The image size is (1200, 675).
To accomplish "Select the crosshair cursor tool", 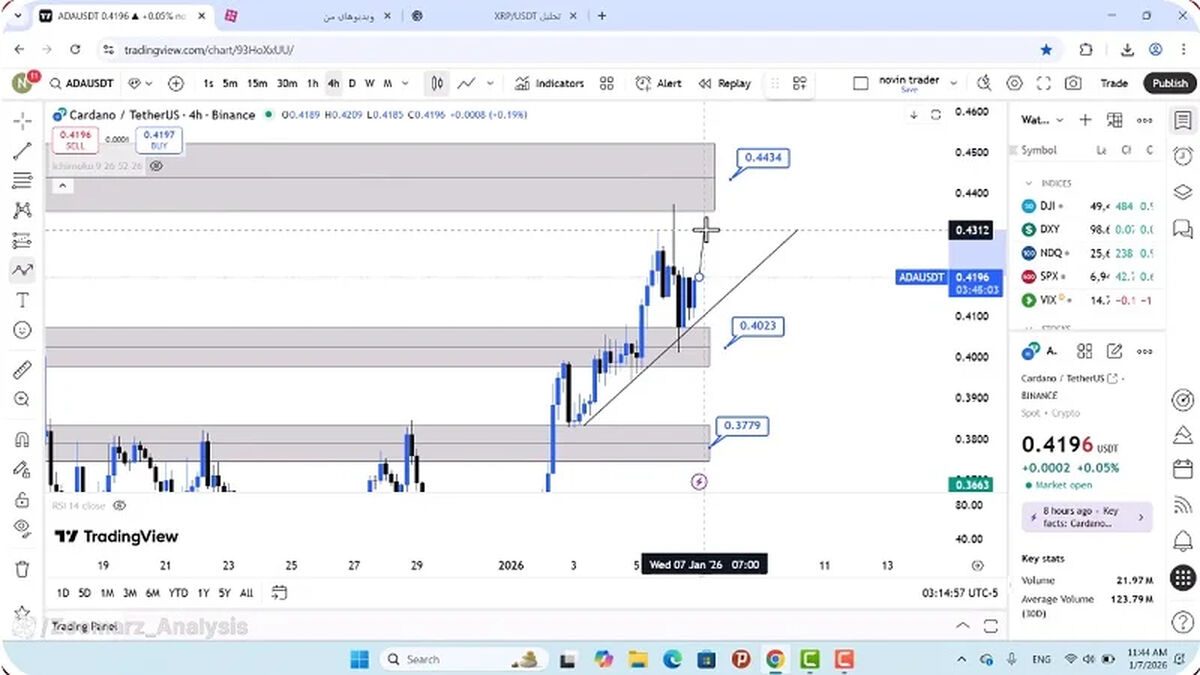I will 22,121.
